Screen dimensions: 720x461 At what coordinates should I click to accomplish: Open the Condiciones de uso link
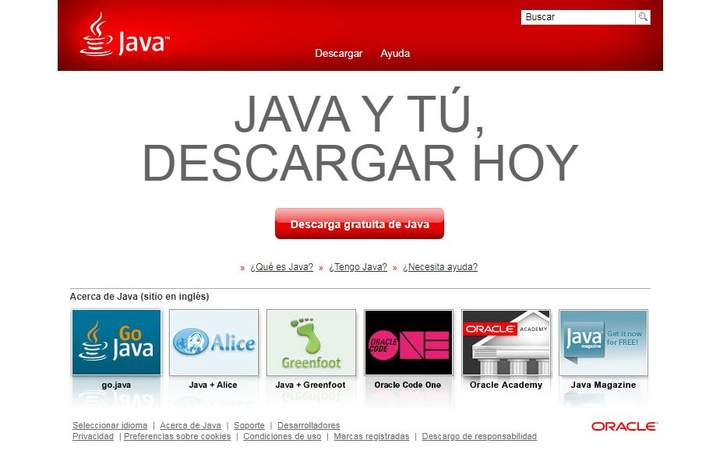[282, 436]
